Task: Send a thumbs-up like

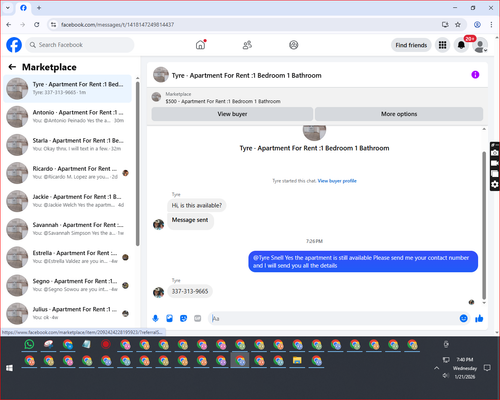Action: coord(479,318)
